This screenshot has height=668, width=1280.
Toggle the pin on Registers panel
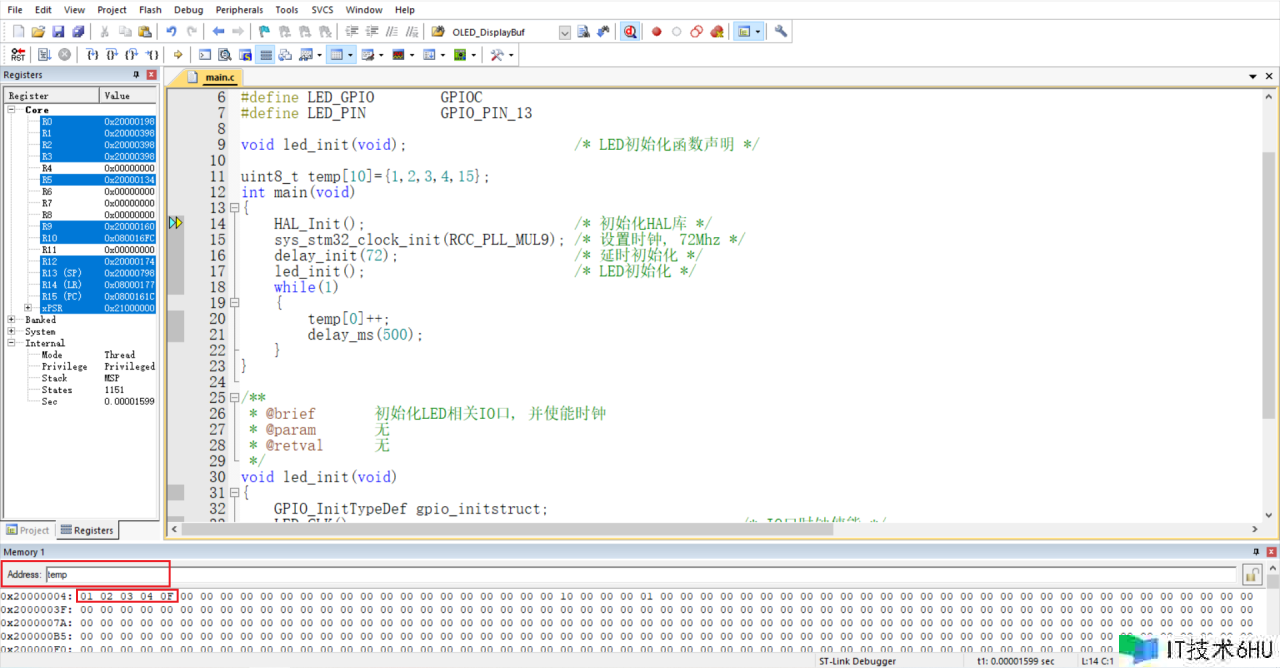[x=137, y=75]
